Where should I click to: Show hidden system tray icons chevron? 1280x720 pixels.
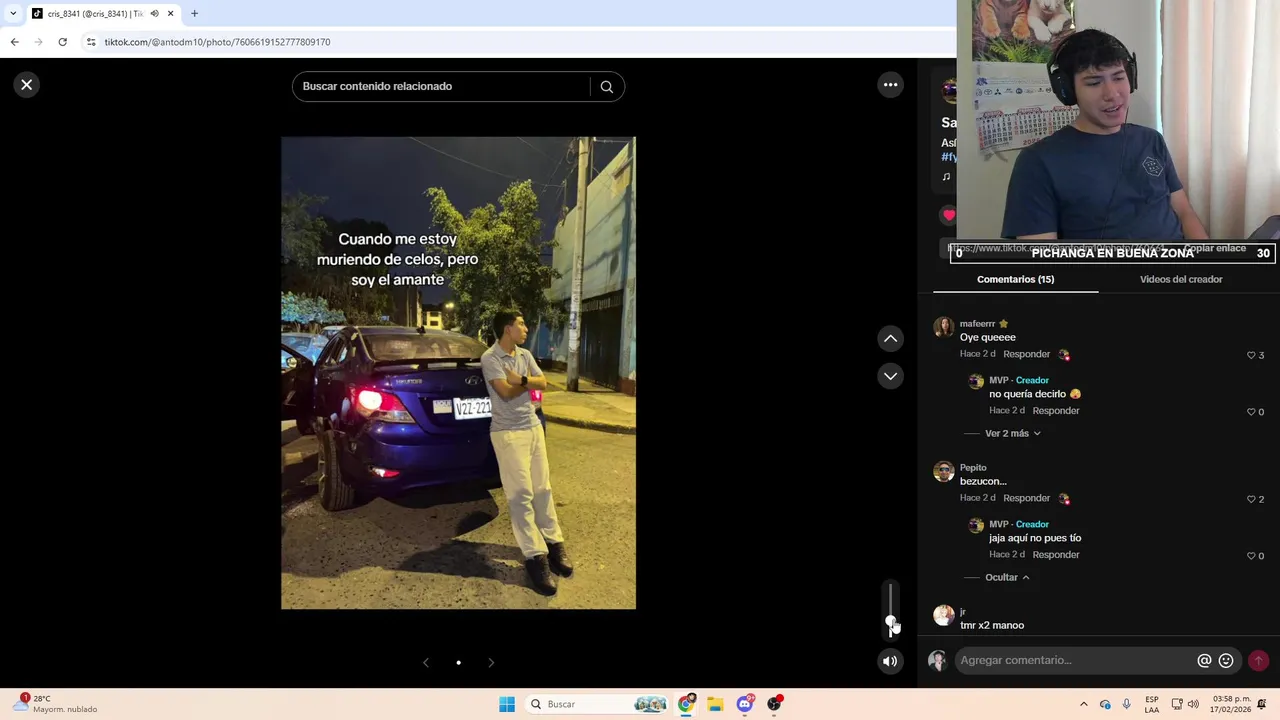pos(1083,704)
